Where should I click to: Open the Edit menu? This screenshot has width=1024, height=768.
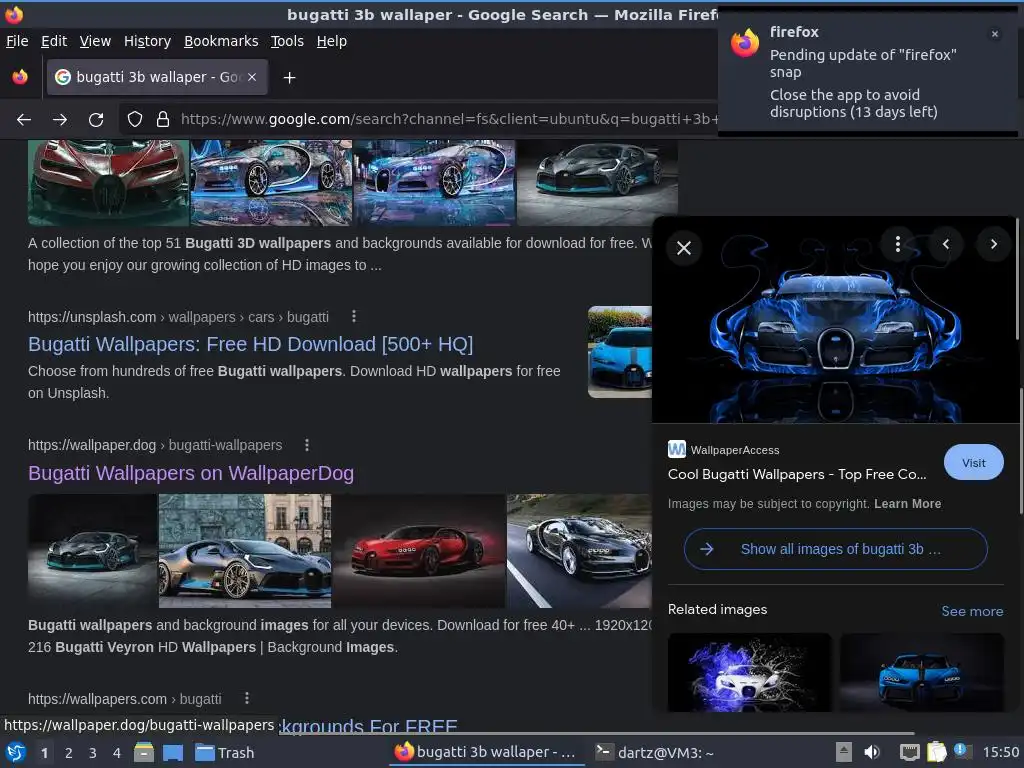pyautogui.click(x=54, y=41)
